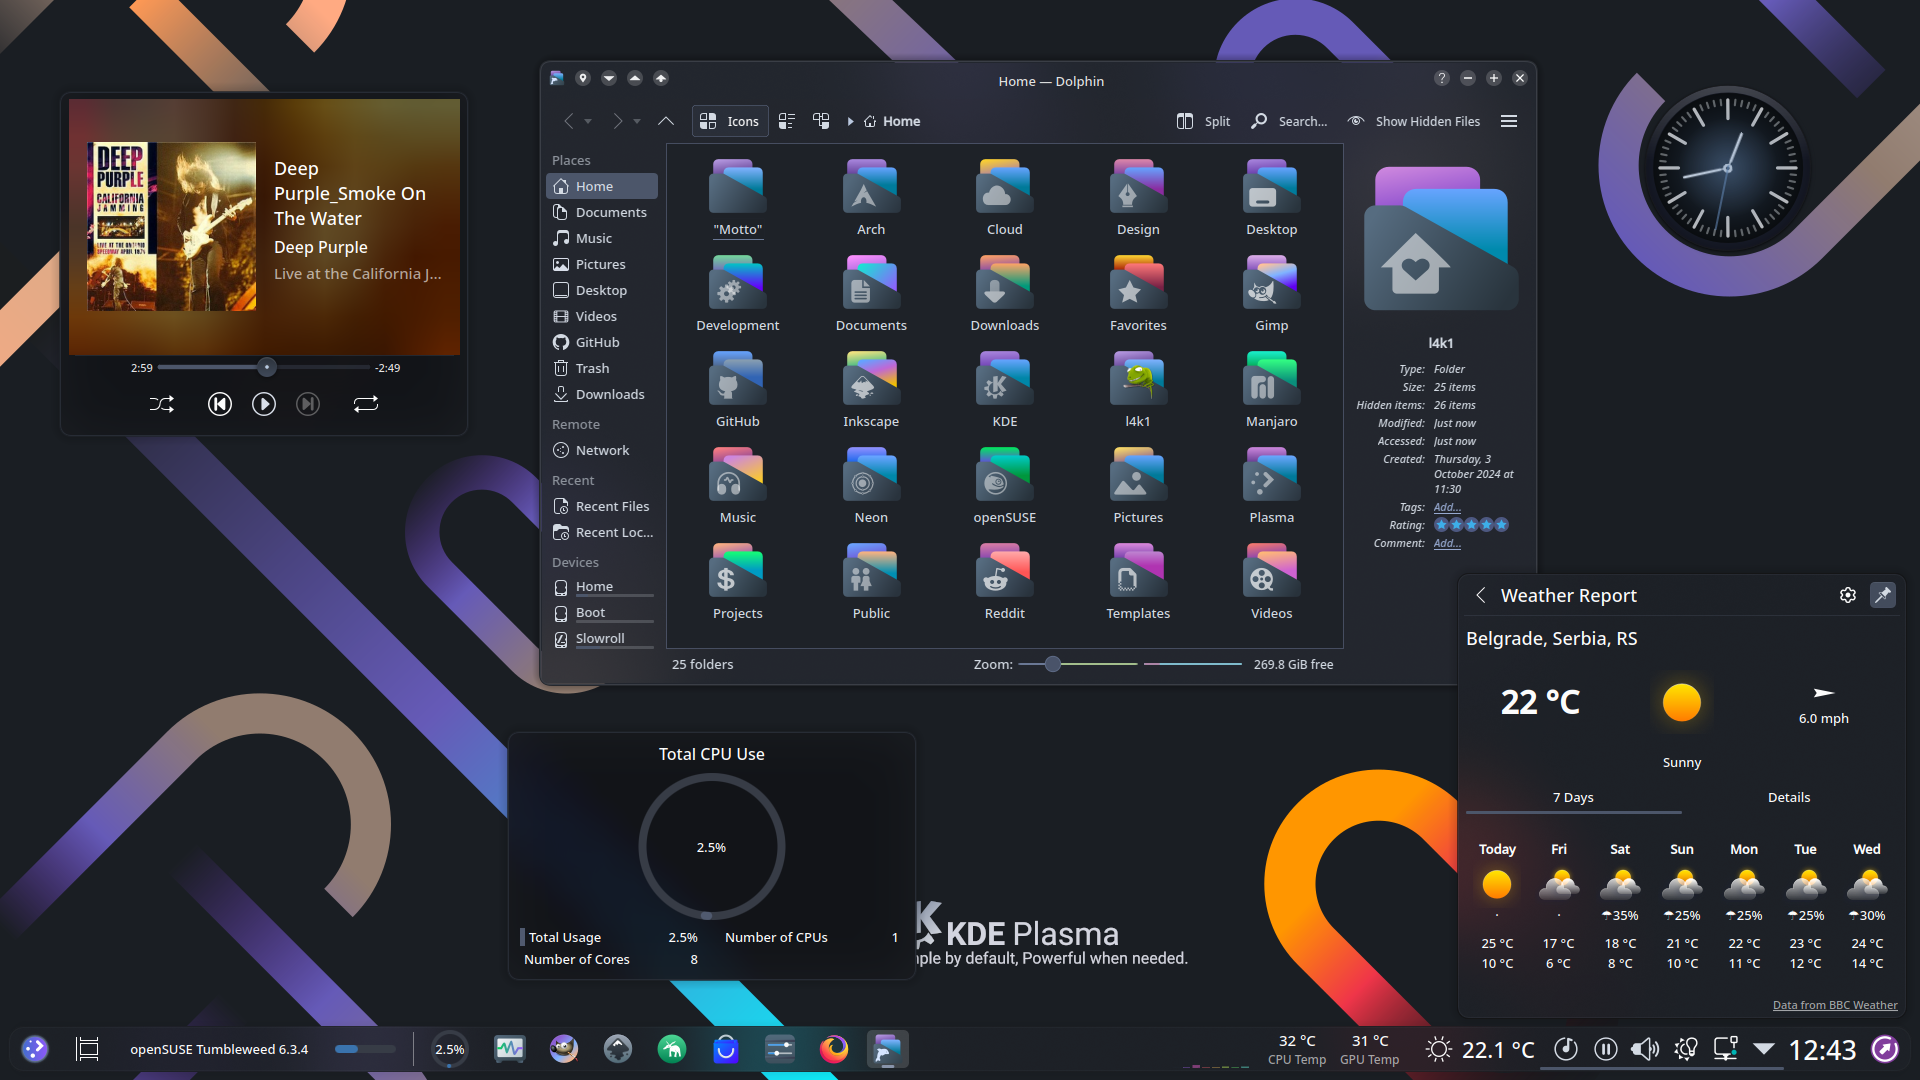Toggle Split view in Dolphin
The image size is (1920, 1080).
[x=1203, y=121]
